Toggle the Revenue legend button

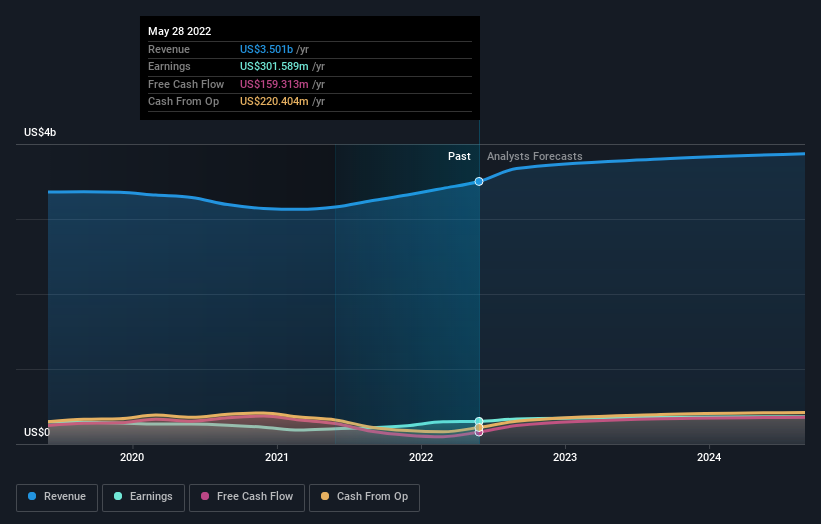[x=57, y=497]
